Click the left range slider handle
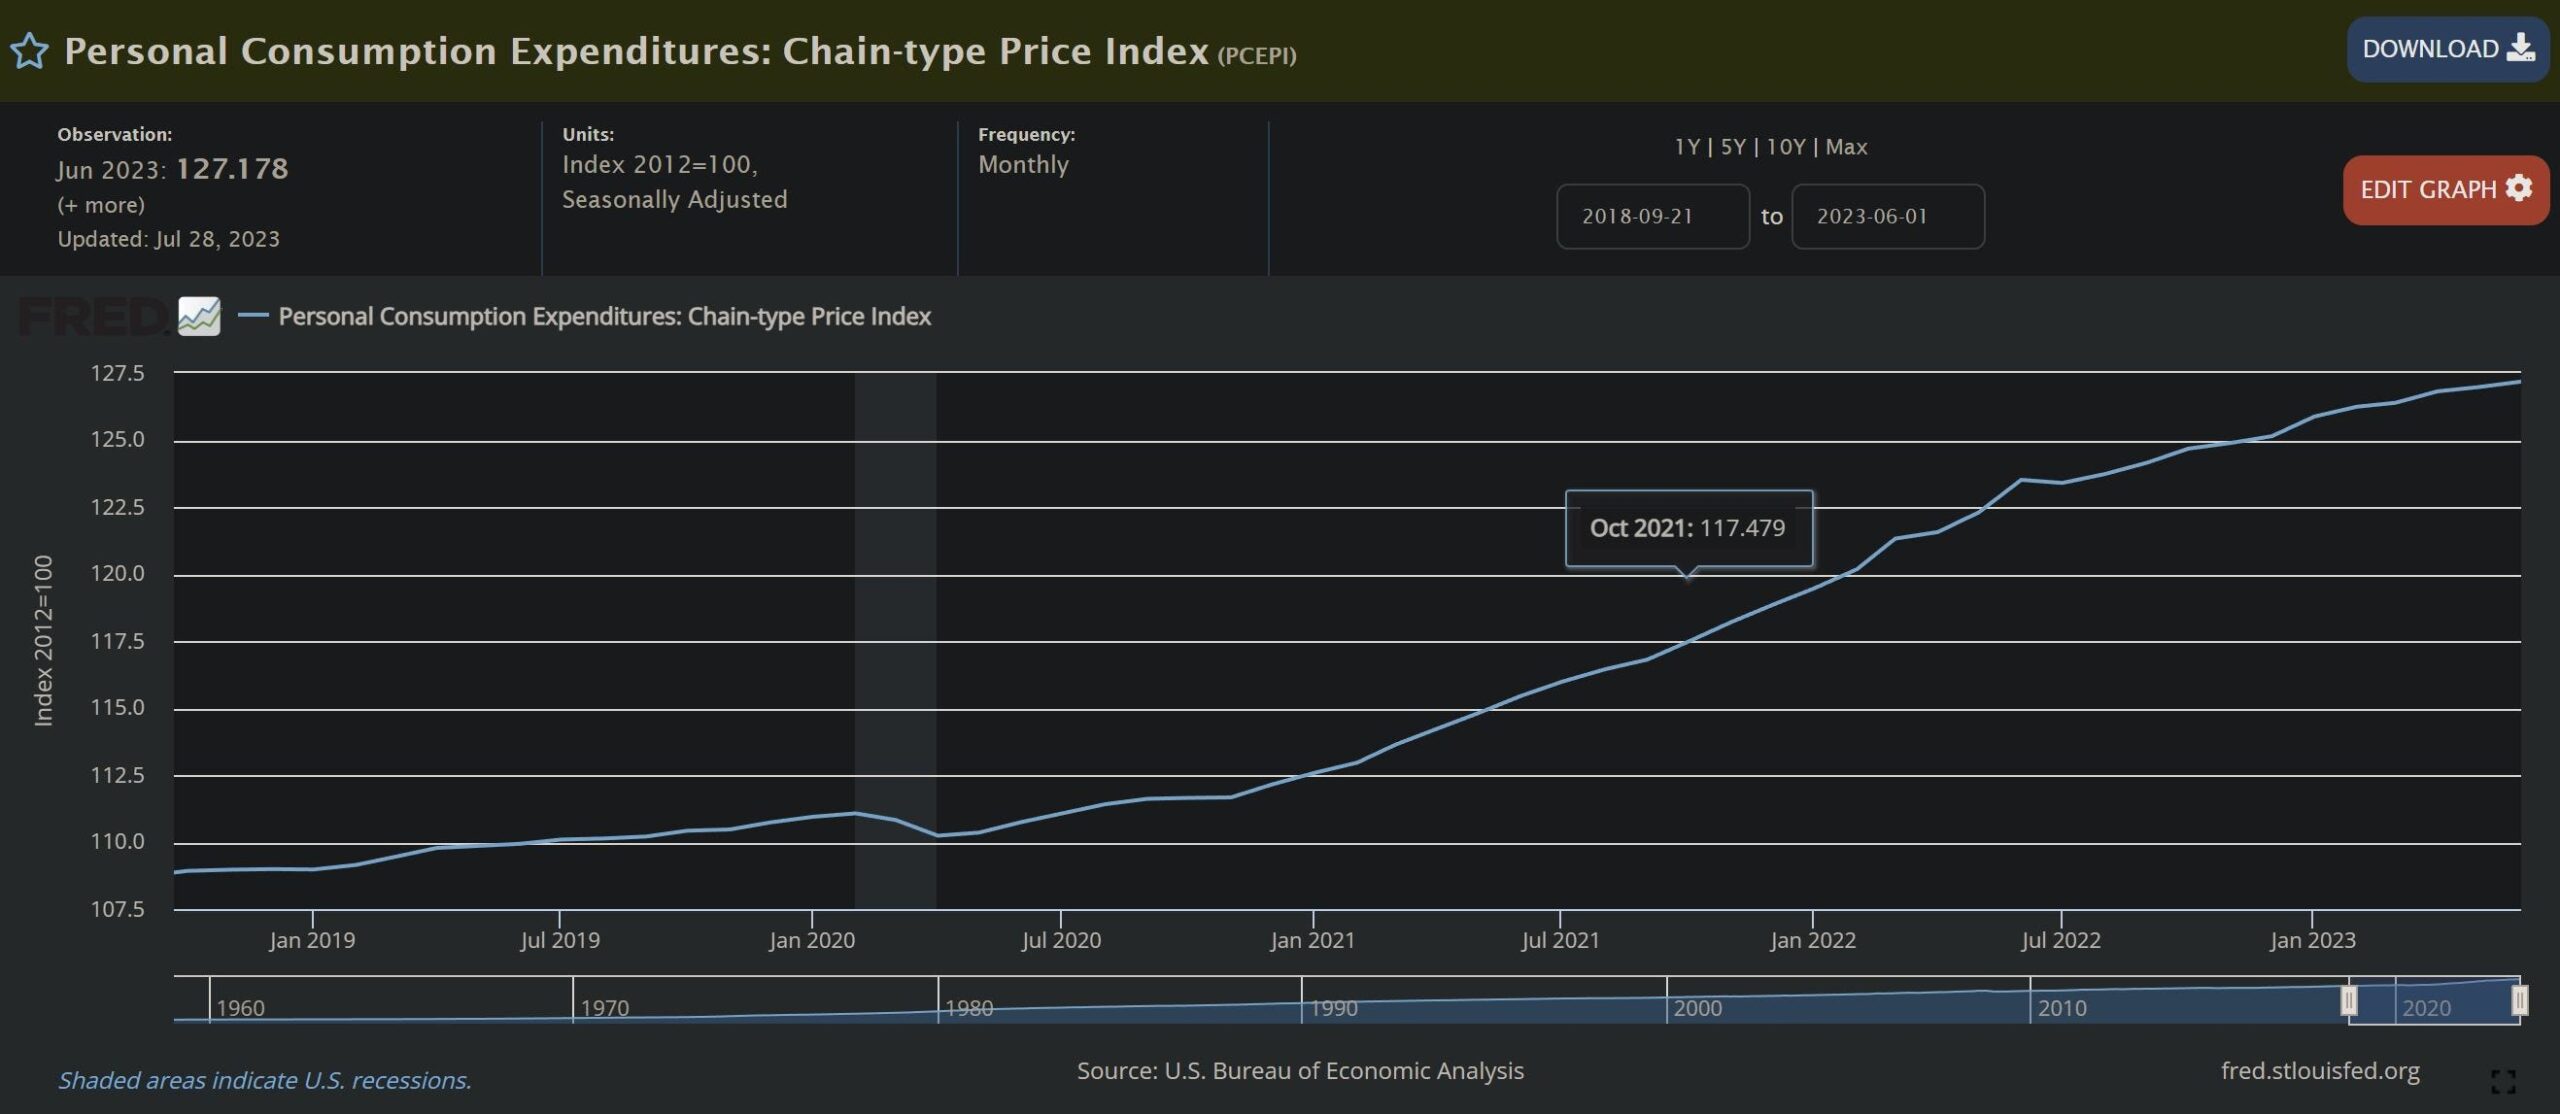 (2349, 1000)
